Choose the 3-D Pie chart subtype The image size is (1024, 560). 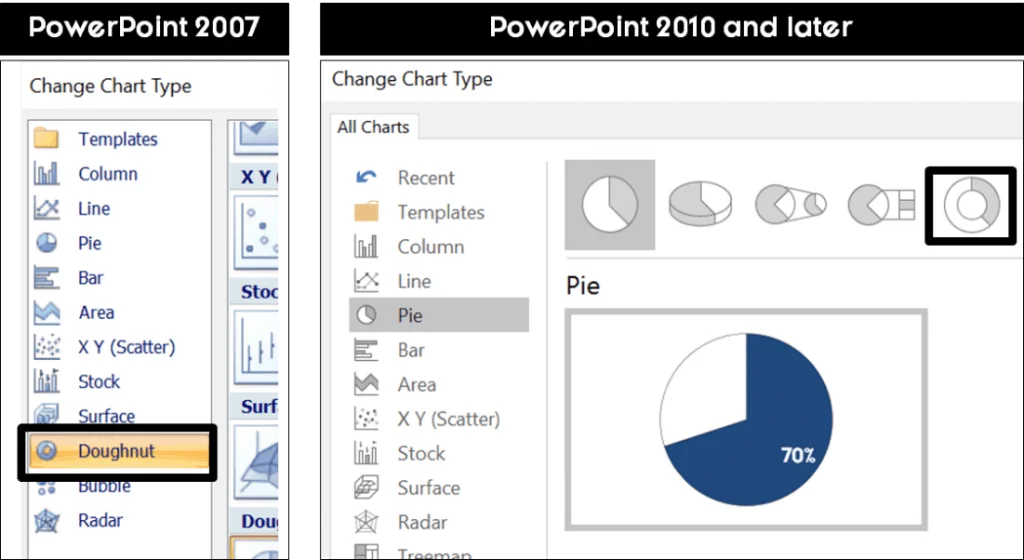pyautogui.click(x=700, y=204)
